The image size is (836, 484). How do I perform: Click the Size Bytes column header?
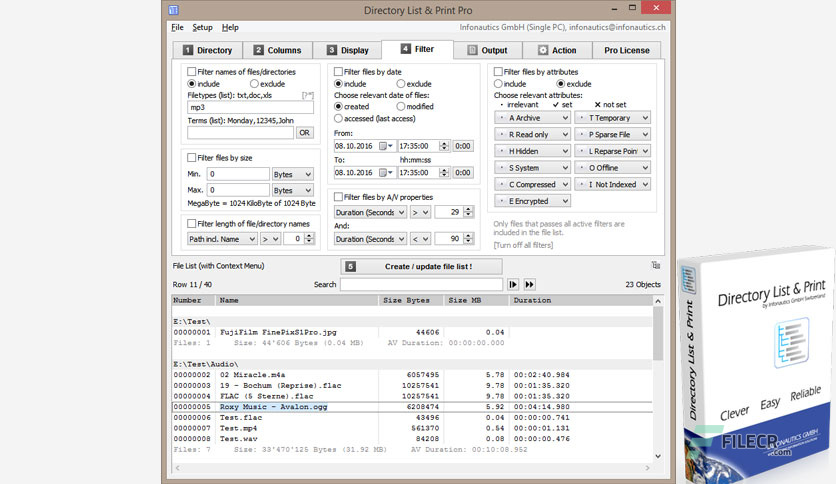pos(411,301)
